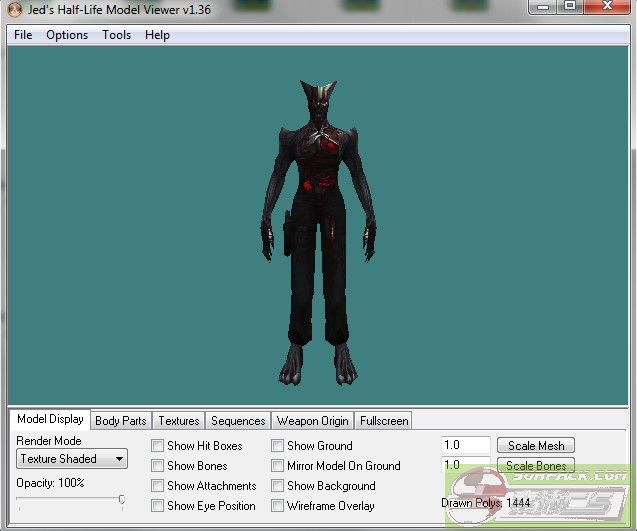
Task: Enable Show Hit Boxes checkbox
Action: [x=158, y=446]
